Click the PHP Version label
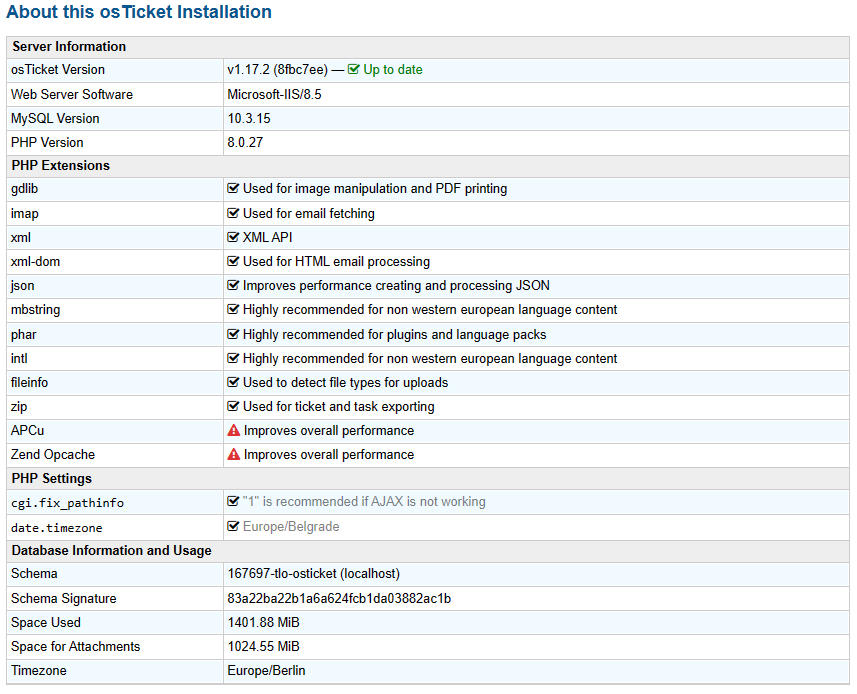The width and height of the screenshot is (857, 694). [x=47, y=143]
